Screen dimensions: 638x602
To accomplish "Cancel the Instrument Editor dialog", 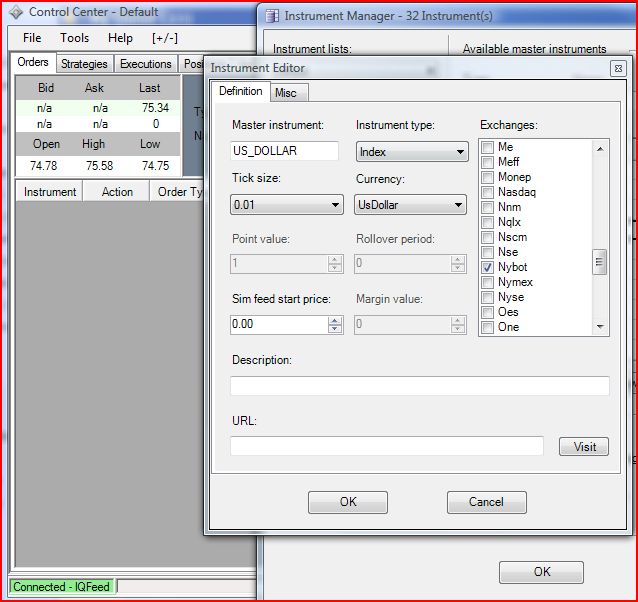I will click(x=487, y=502).
